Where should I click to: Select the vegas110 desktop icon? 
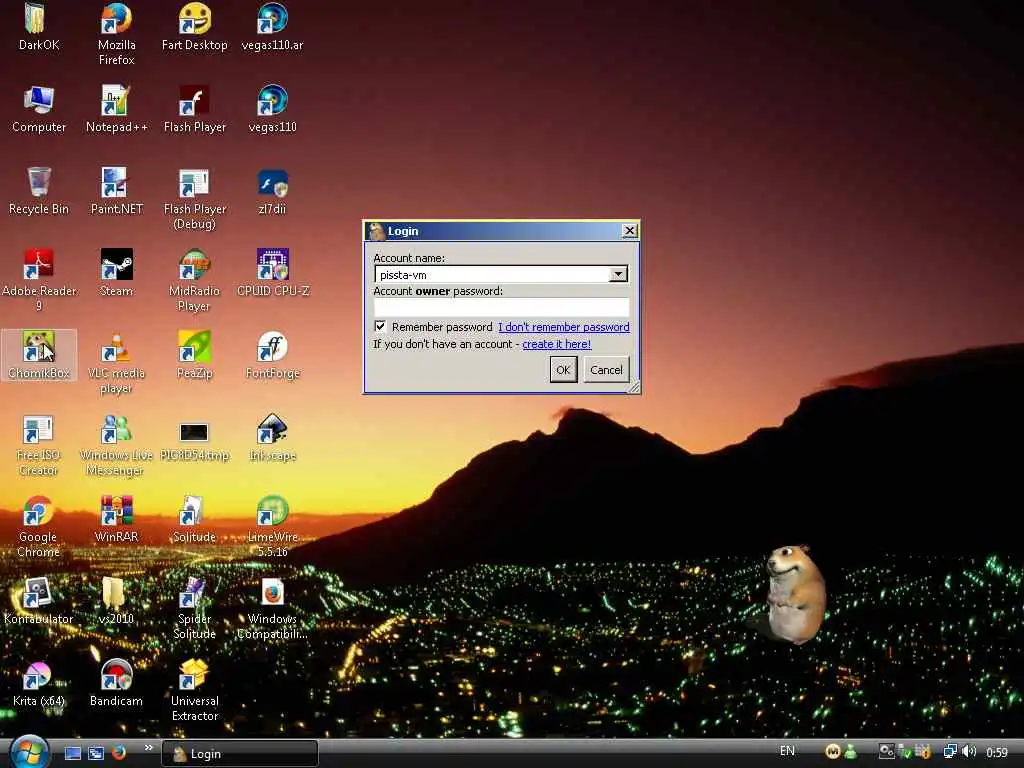click(272, 101)
